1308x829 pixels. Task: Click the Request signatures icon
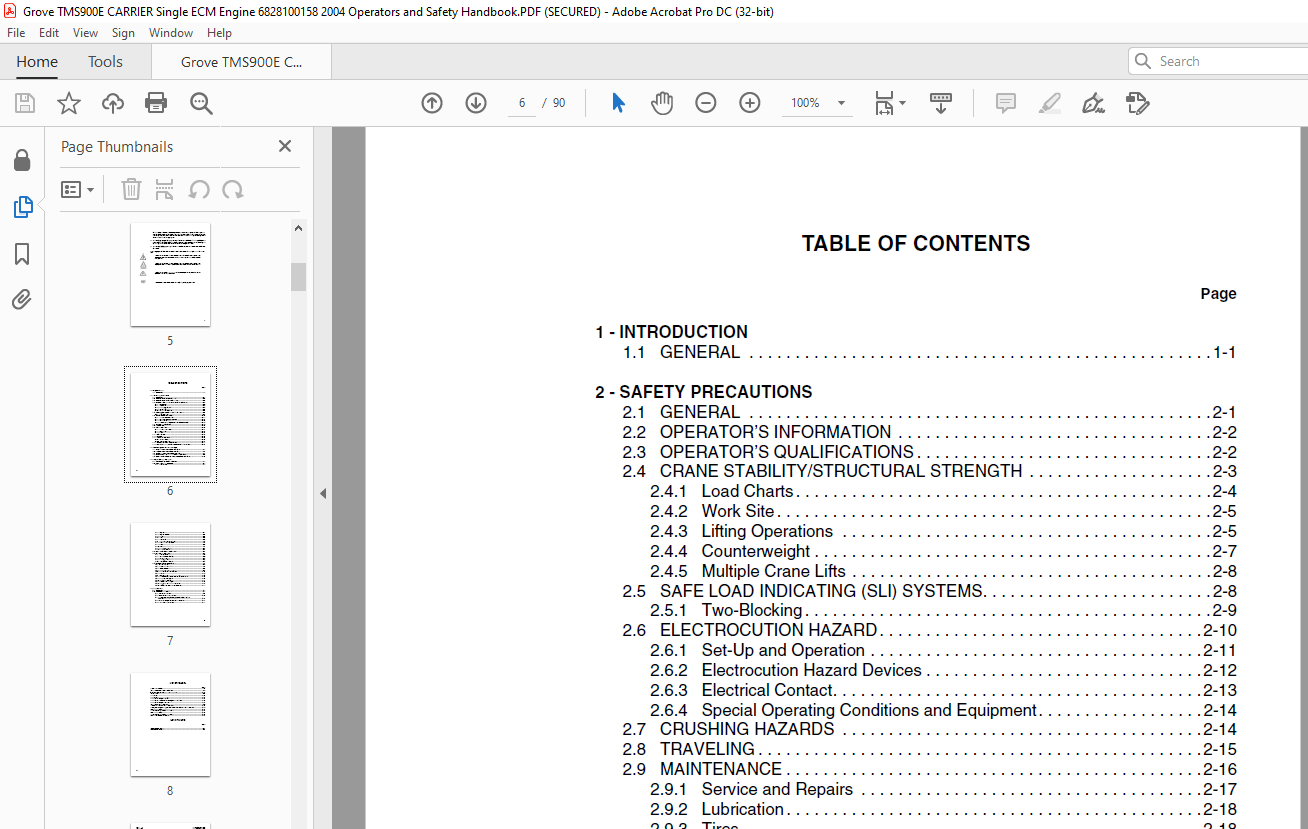click(x=1137, y=103)
